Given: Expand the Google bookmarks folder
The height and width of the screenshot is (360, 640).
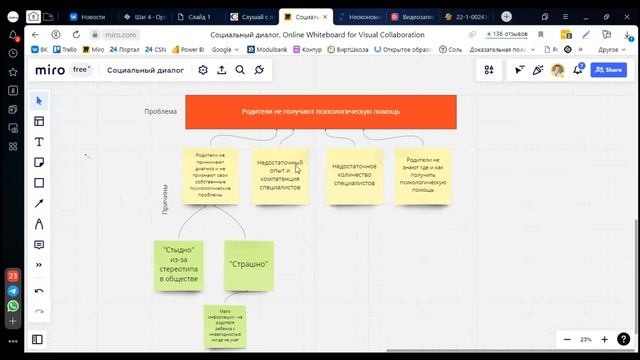Looking at the screenshot, I should click(225, 49).
